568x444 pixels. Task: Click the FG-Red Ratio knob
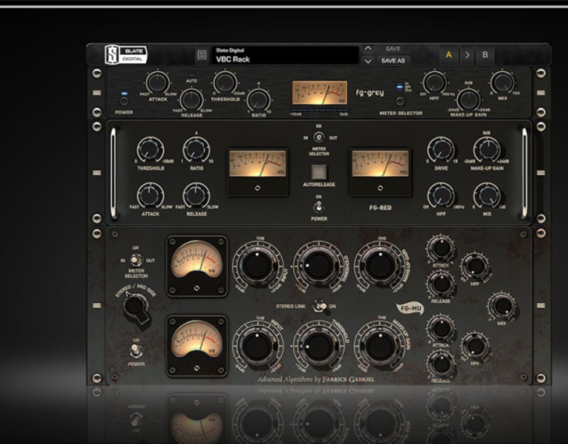pyautogui.click(x=196, y=150)
